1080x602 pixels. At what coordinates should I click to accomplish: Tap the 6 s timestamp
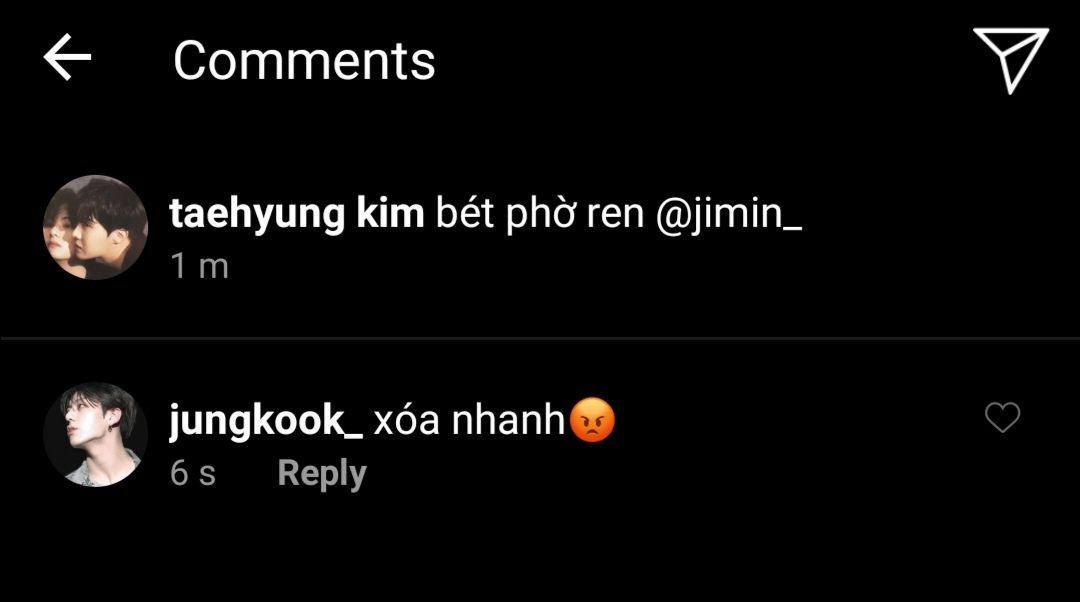[193, 473]
